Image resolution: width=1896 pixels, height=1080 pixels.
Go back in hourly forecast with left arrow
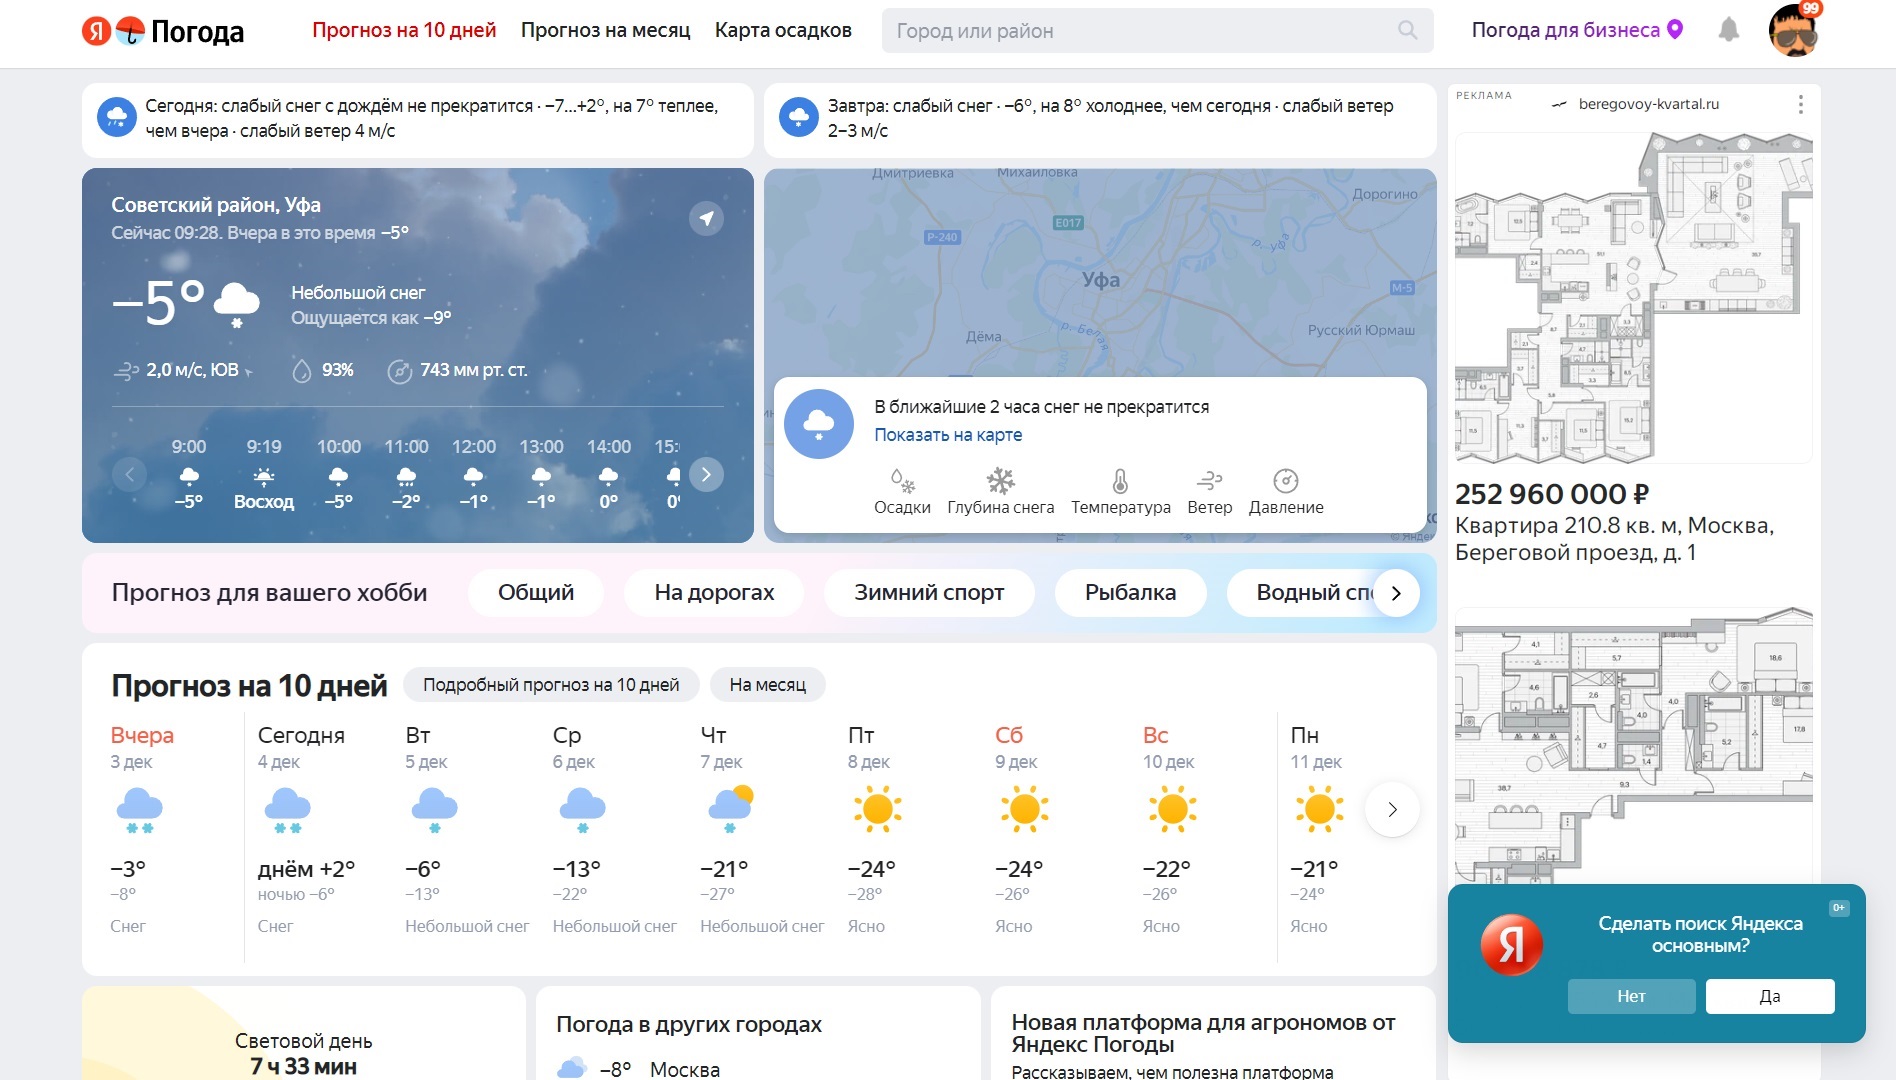point(130,474)
